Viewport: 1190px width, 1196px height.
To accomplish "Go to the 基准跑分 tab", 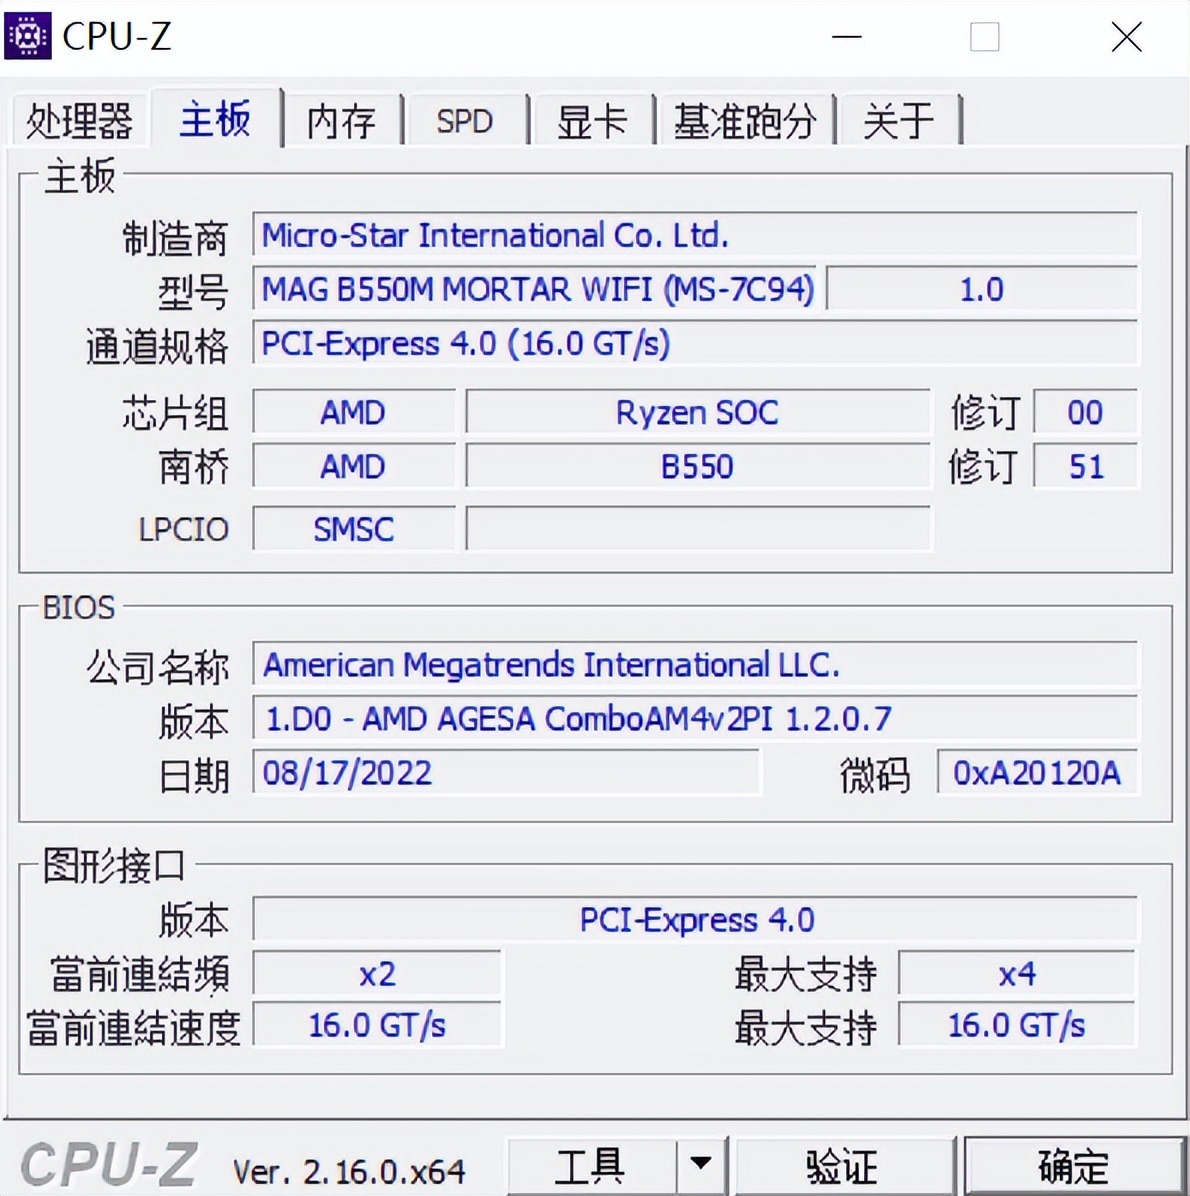I will [x=744, y=122].
